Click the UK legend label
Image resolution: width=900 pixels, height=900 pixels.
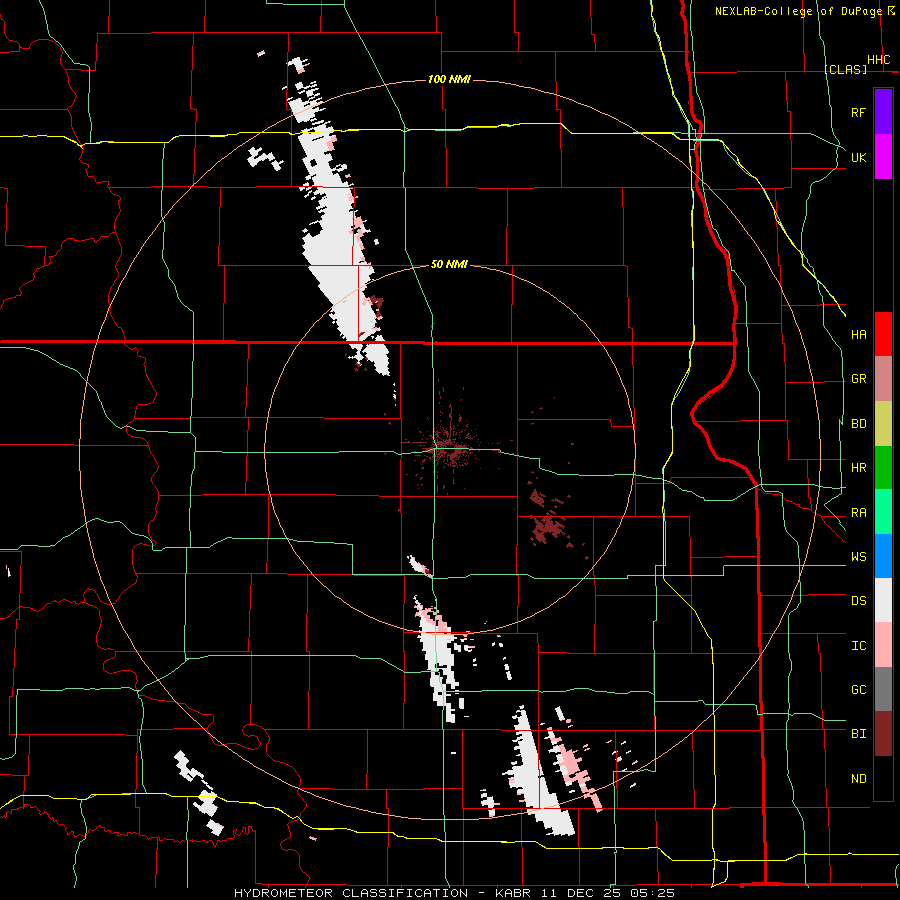click(x=858, y=157)
